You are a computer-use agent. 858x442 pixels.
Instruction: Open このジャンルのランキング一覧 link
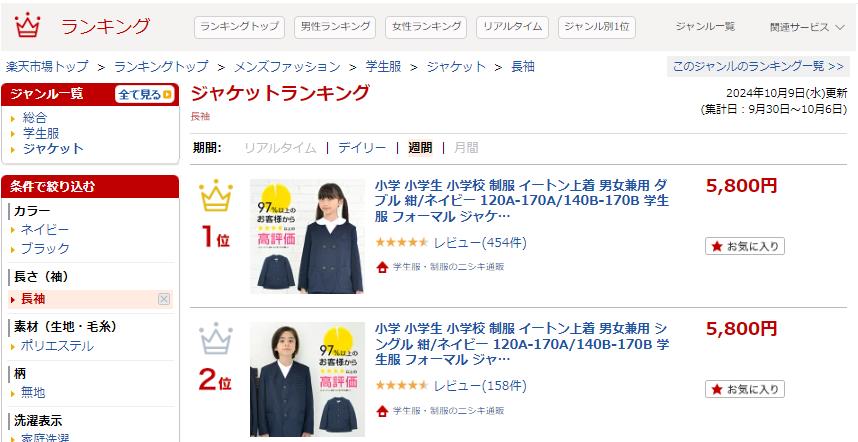pyautogui.click(x=758, y=66)
